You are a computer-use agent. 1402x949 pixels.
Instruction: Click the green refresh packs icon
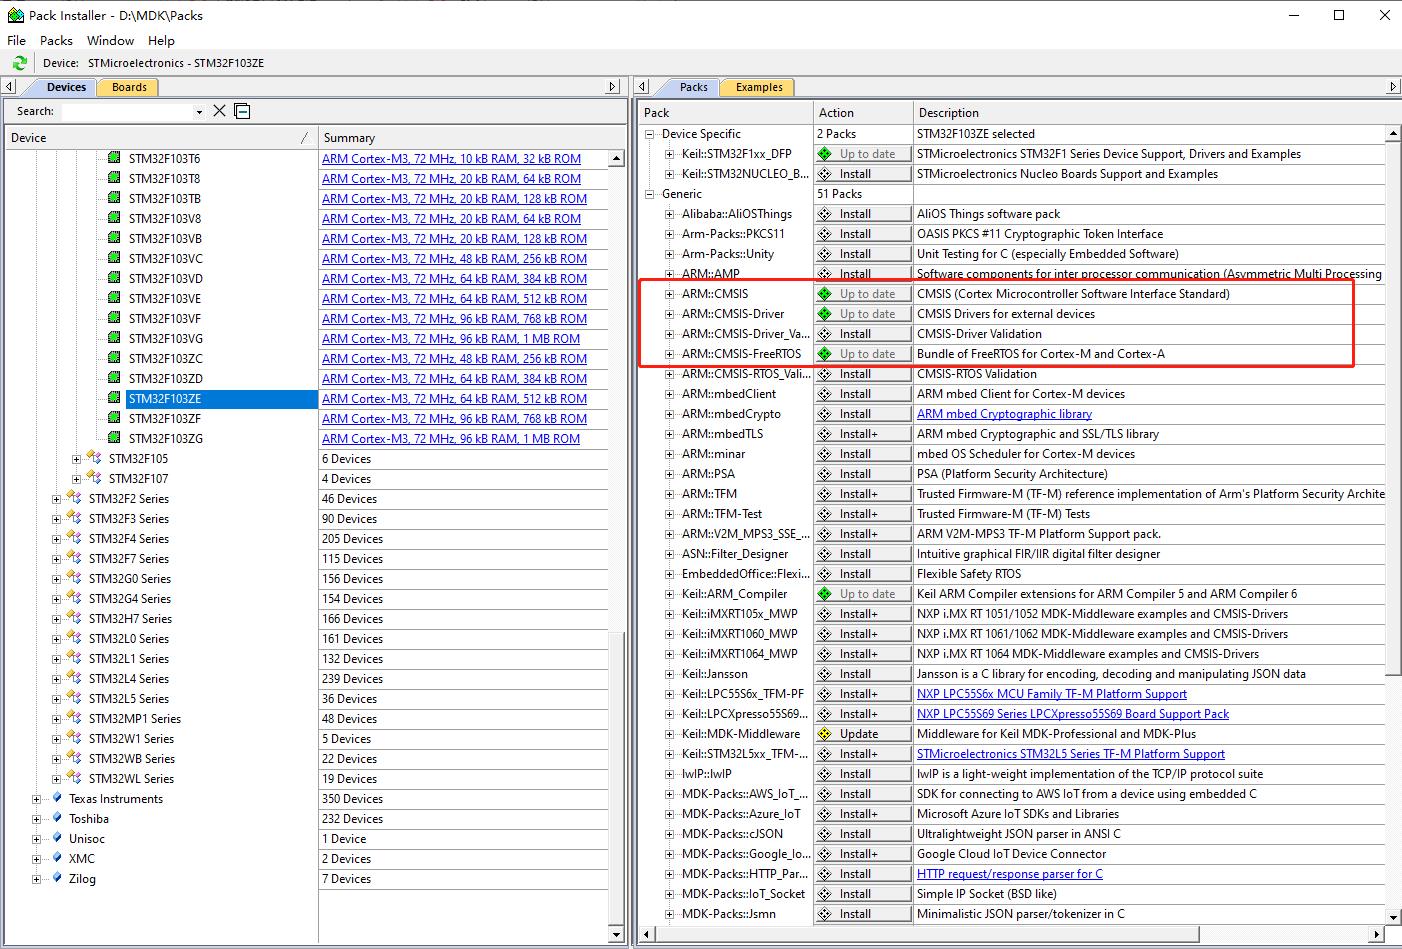19,63
